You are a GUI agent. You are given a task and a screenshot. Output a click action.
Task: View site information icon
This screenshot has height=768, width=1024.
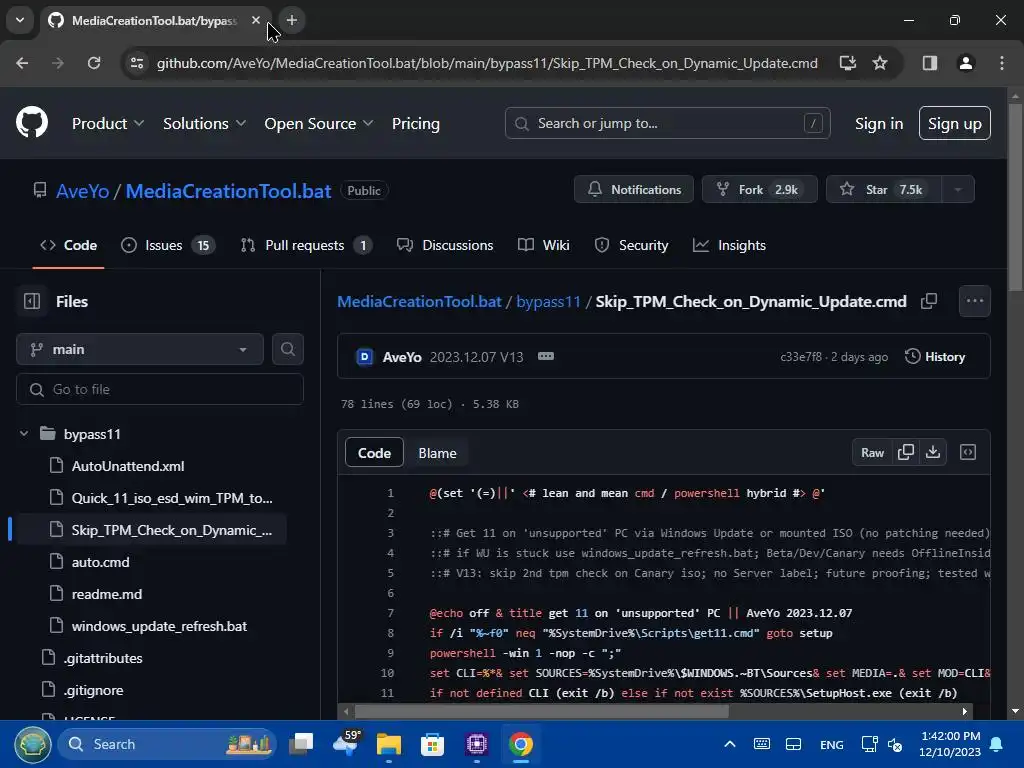(137, 63)
